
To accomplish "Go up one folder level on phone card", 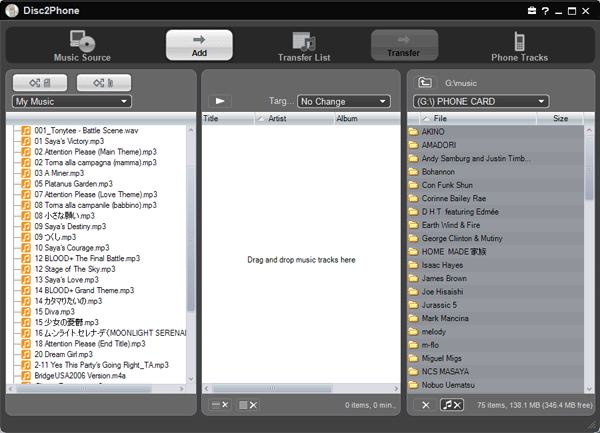I will point(425,83).
